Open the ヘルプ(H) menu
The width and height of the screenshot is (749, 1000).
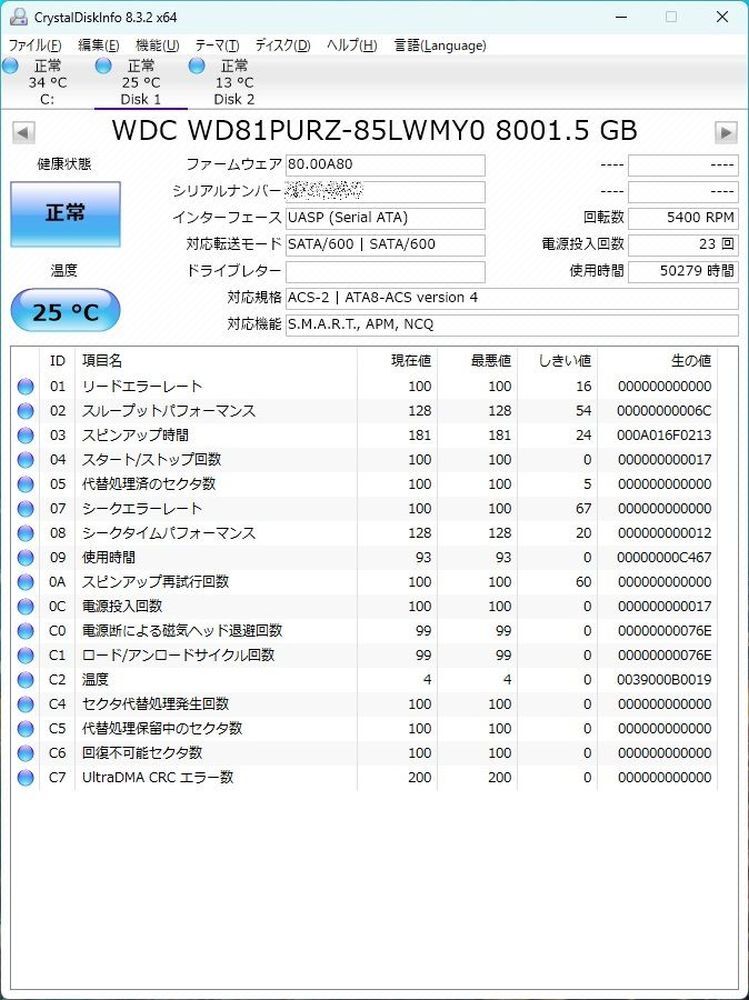[x=352, y=45]
